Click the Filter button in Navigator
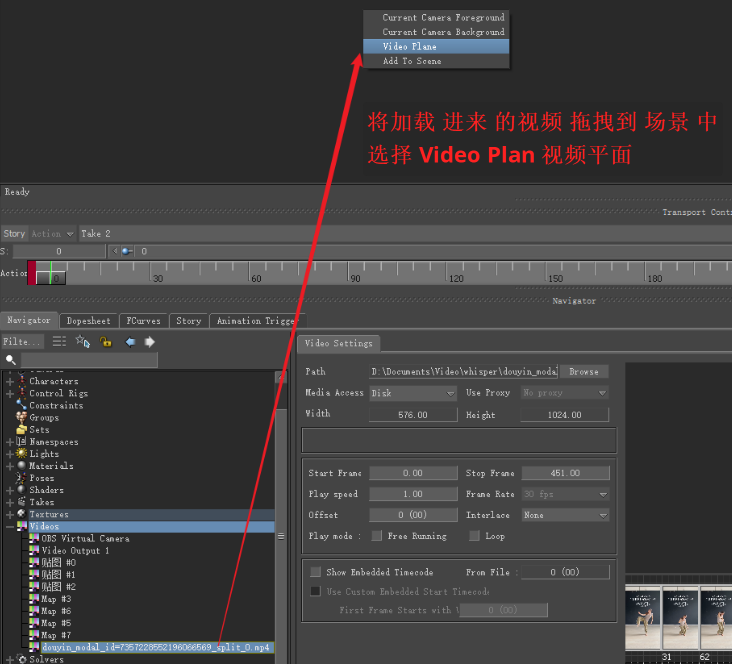 (x=21, y=342)
